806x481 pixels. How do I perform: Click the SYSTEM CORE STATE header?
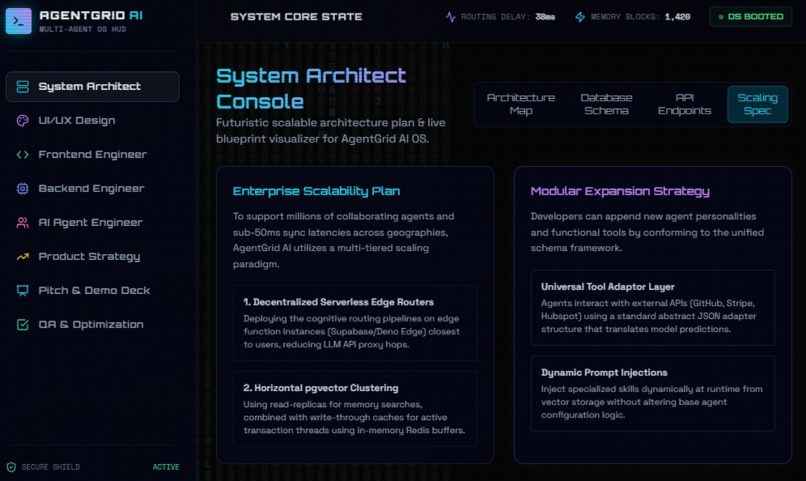296,17
